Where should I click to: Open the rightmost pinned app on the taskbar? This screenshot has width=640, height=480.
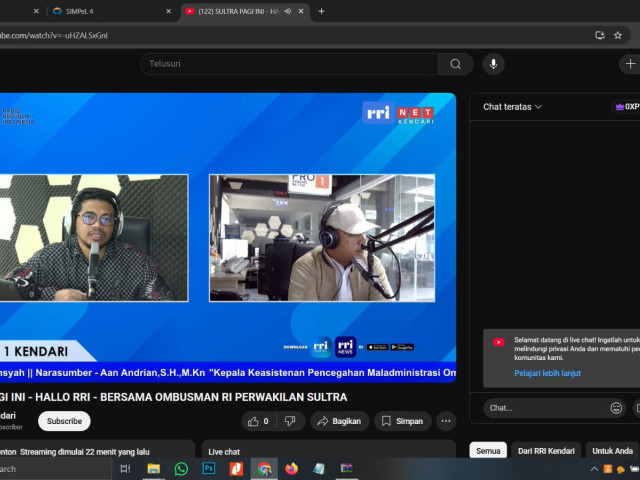pos(347,469)
